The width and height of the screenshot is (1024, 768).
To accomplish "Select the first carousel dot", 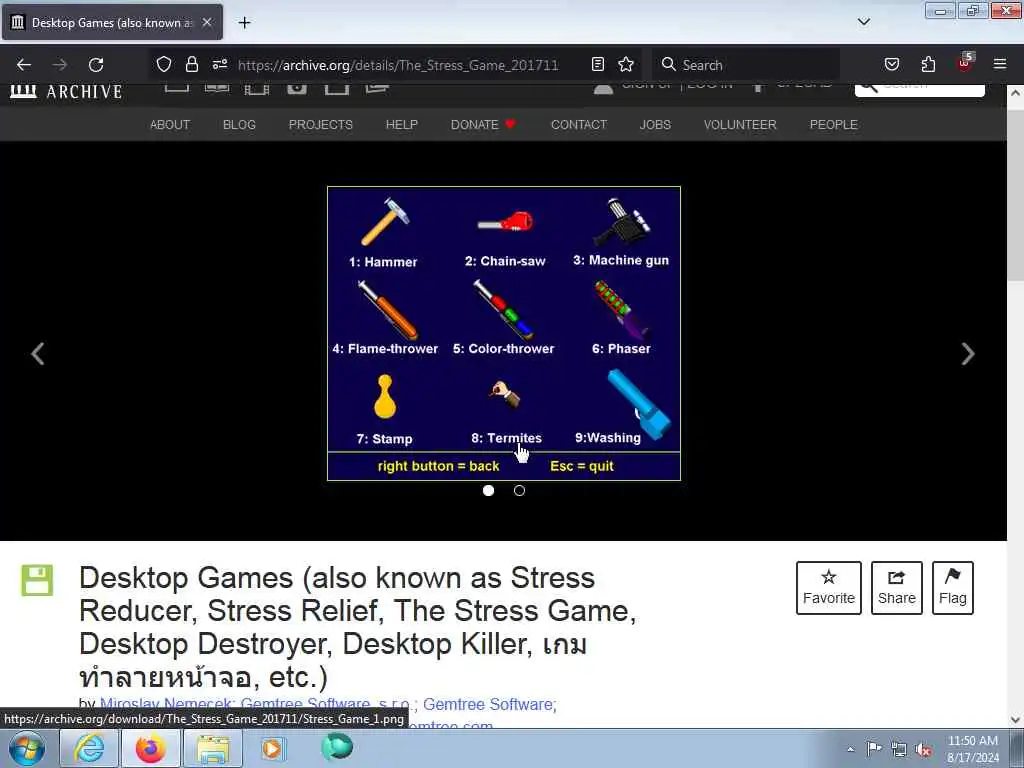I will coord(488,490).
